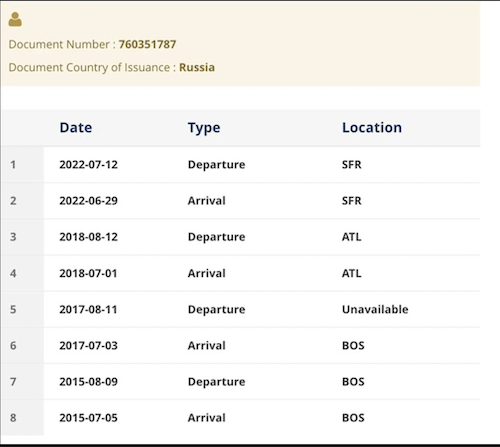
Task: Click the Russia issuance country value
Action: coord(197,67)
